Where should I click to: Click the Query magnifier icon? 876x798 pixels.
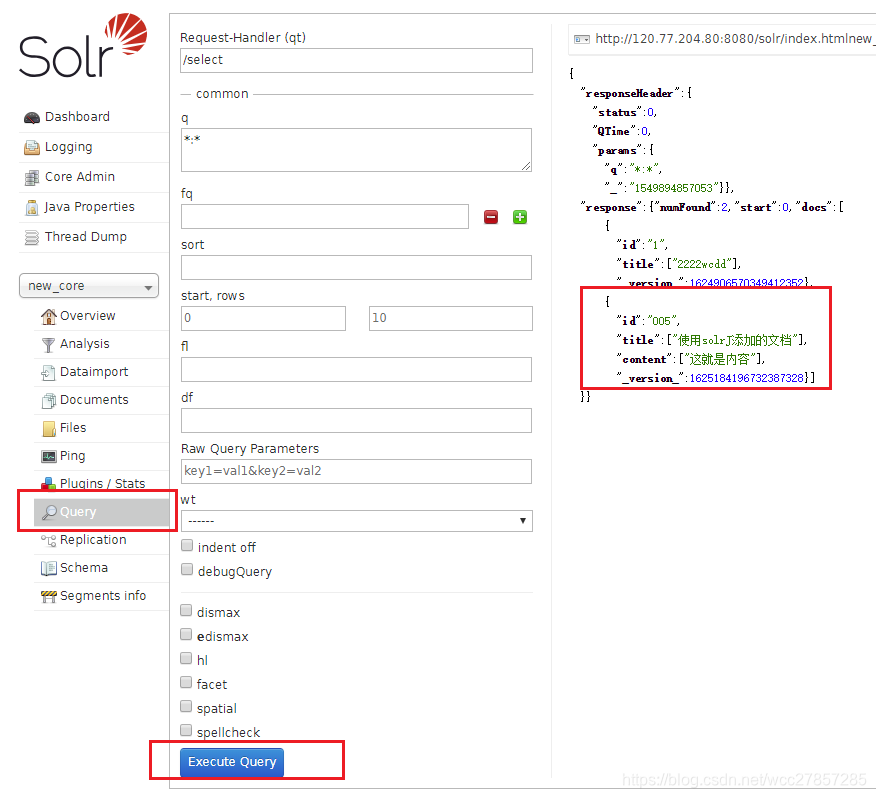point(49,512)
